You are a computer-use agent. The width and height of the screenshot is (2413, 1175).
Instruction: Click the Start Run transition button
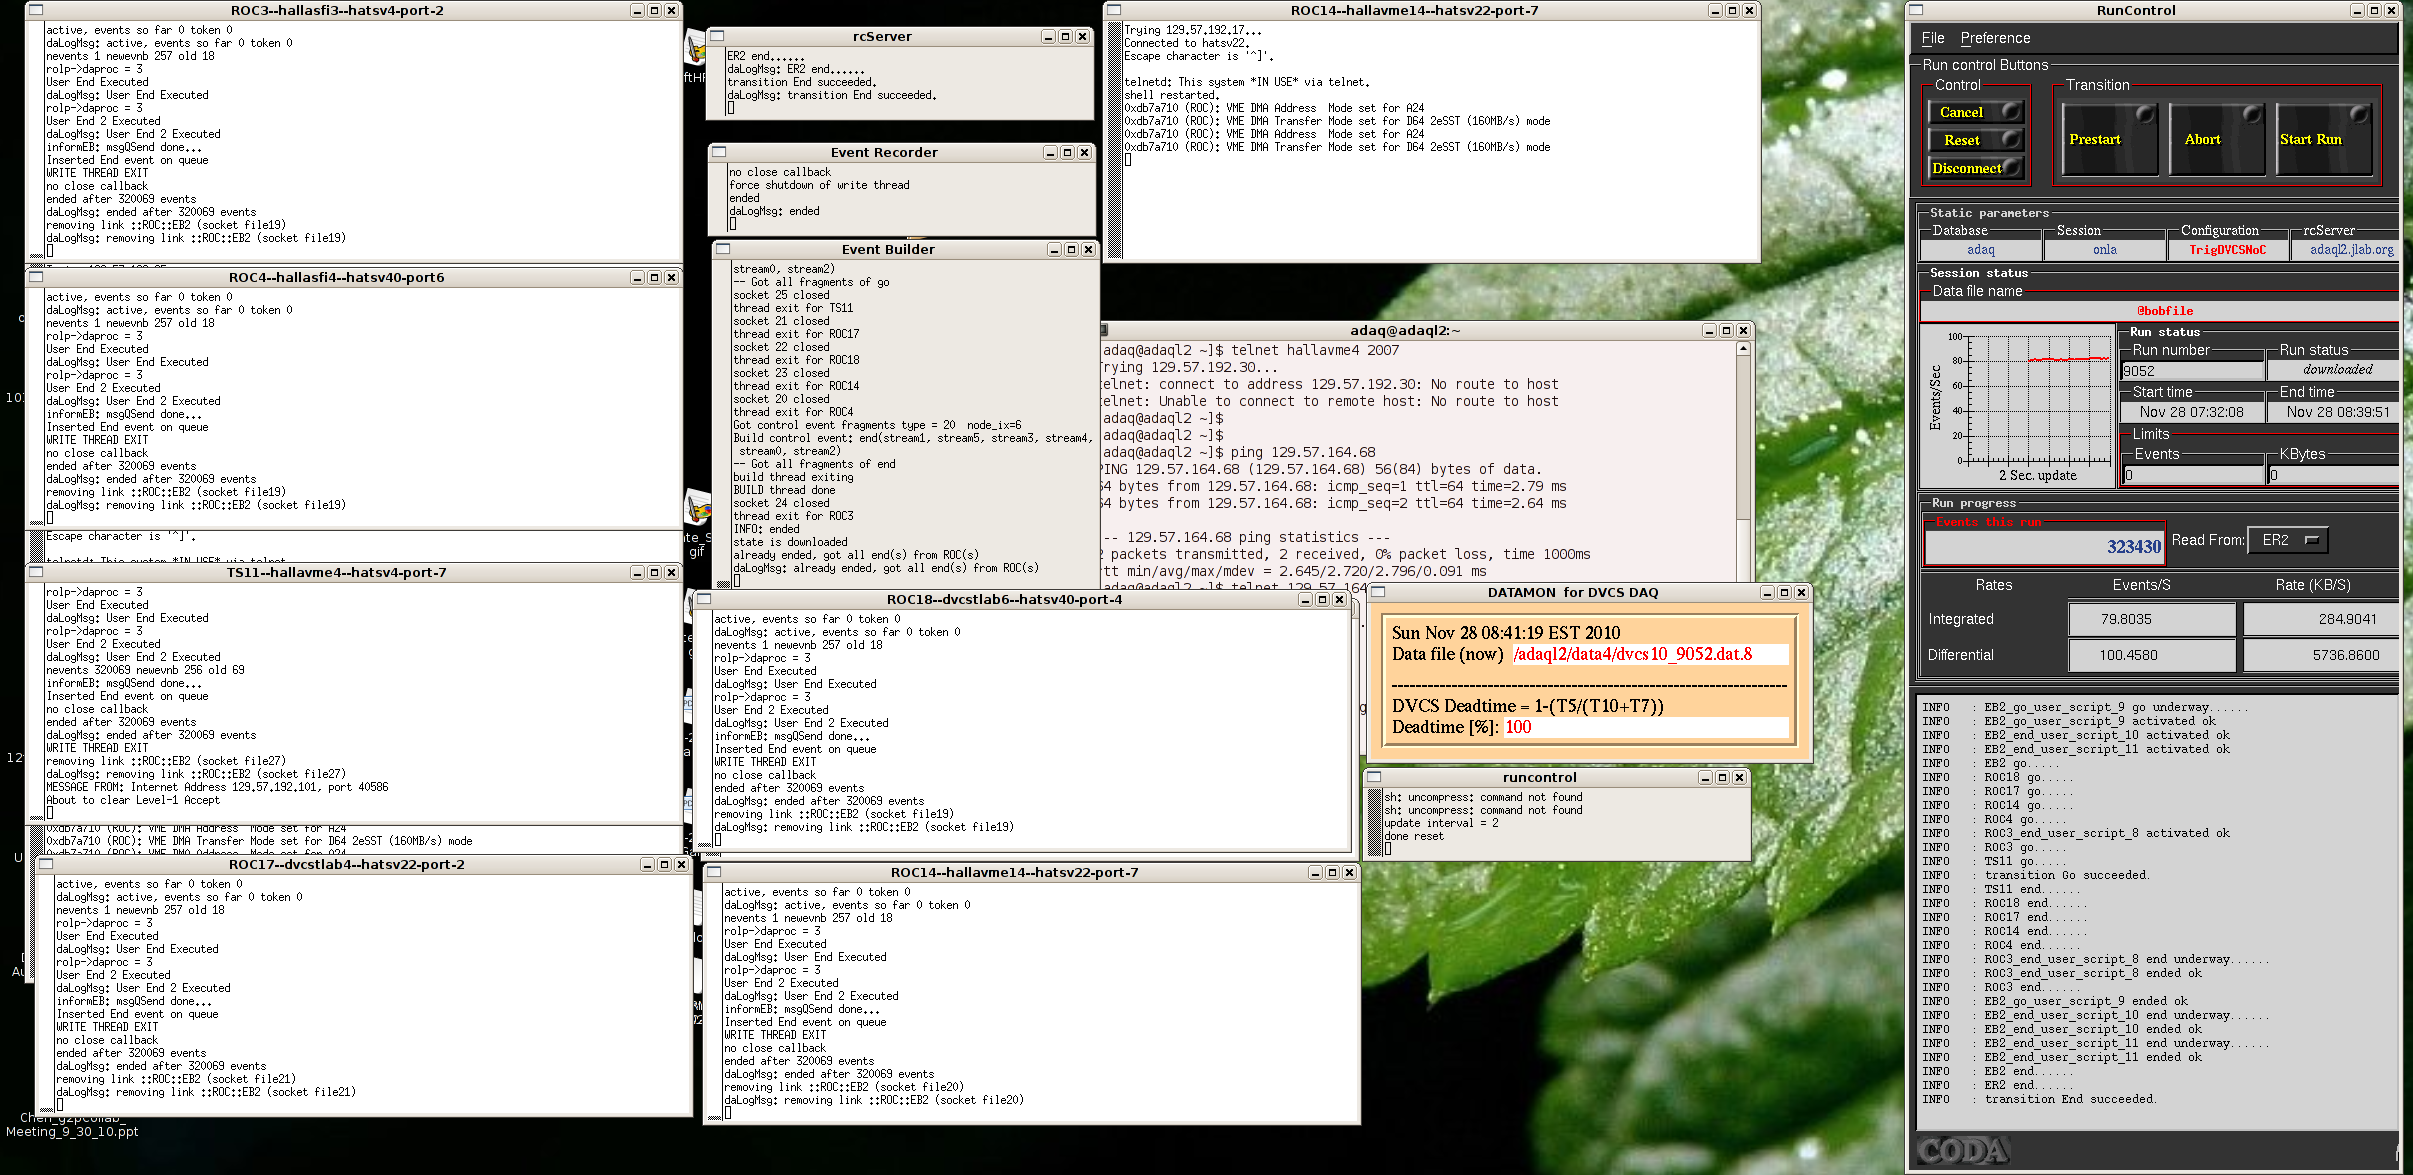tap(2324, 139)
